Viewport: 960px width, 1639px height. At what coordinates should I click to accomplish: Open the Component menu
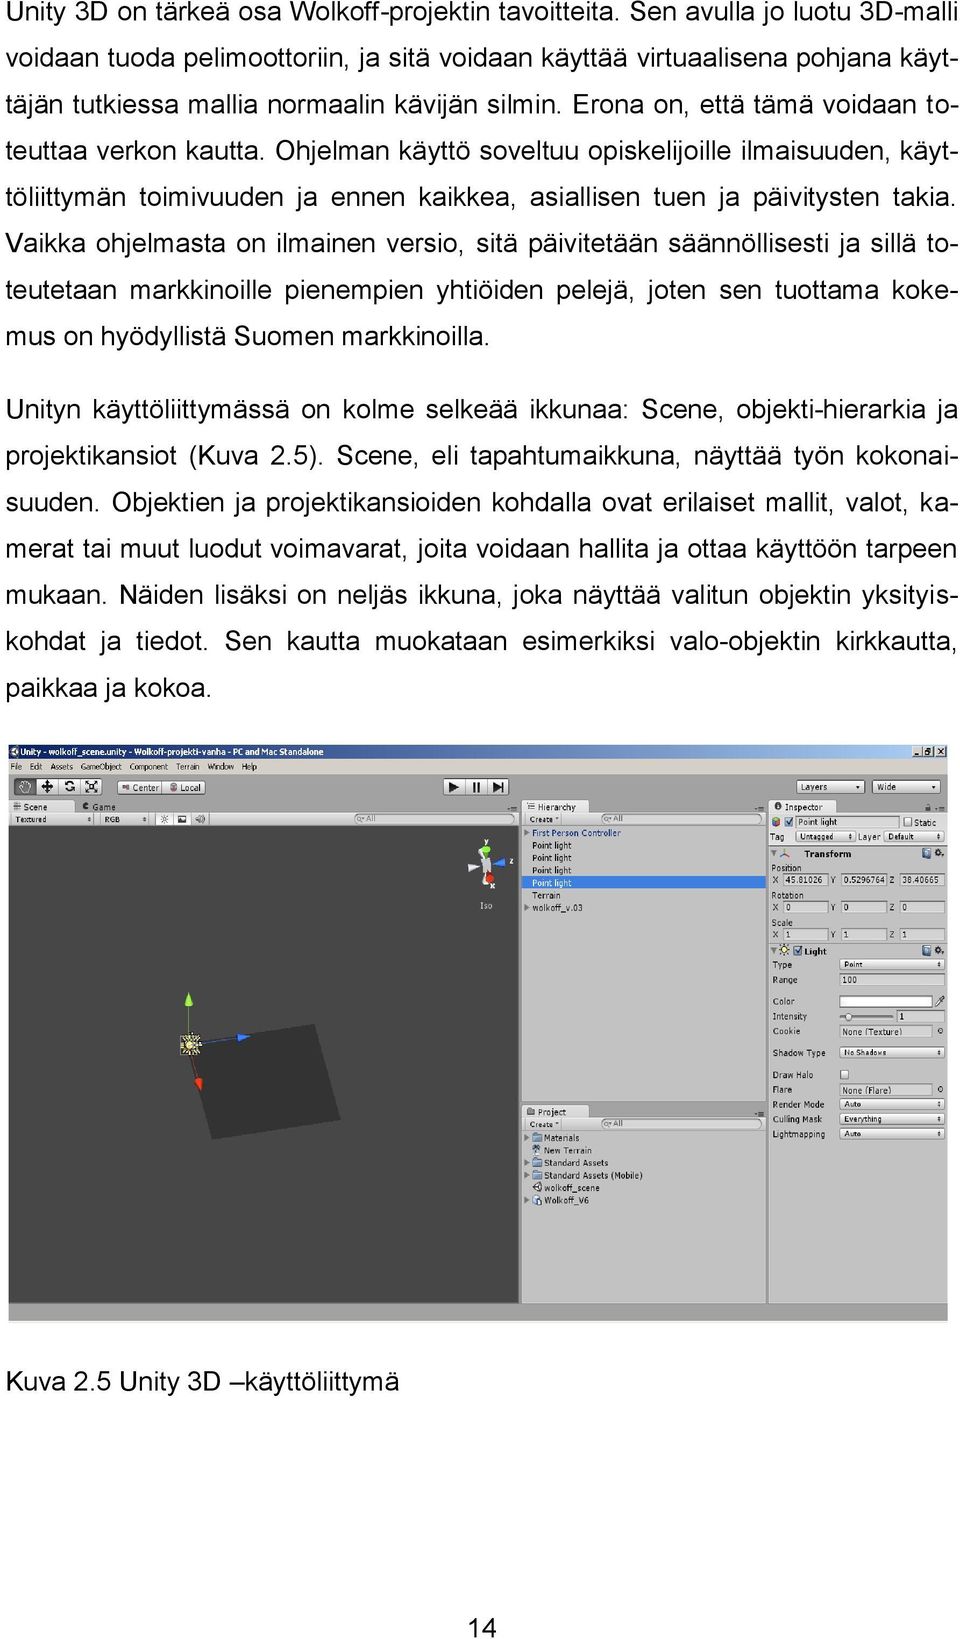click(x=149, y=767)
